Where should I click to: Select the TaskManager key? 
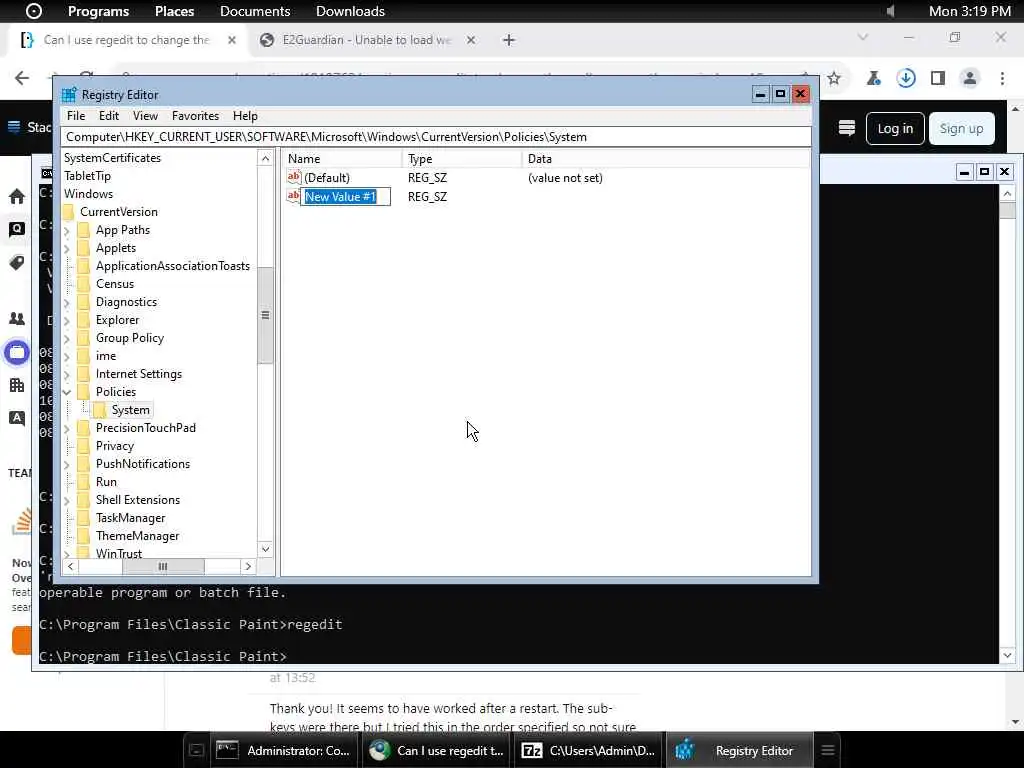[131, 517]
